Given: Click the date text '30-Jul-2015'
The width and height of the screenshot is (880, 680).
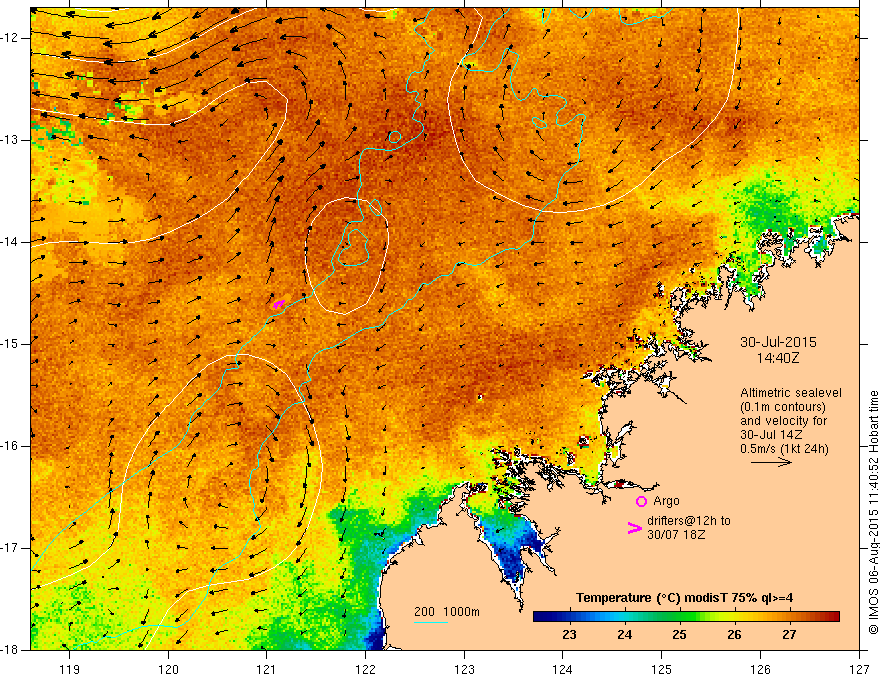Looking at the screenshot, I should pos(778,342).
